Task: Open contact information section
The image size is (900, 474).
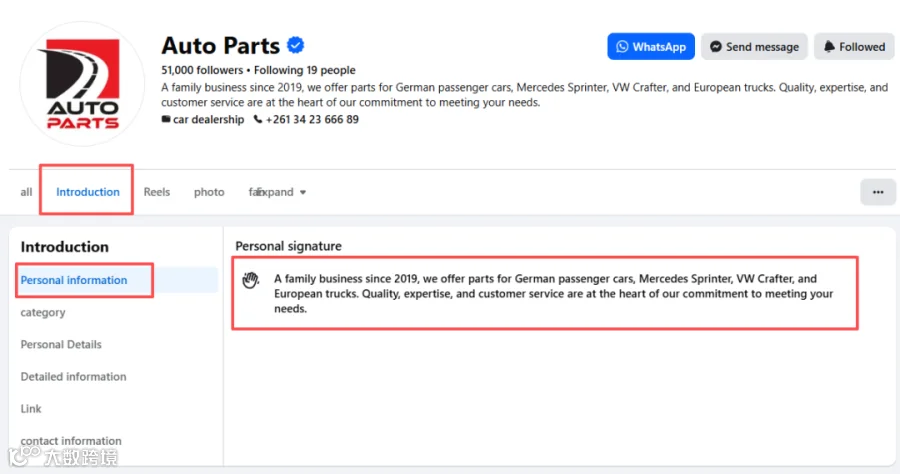Action: (x=71, y=441)
